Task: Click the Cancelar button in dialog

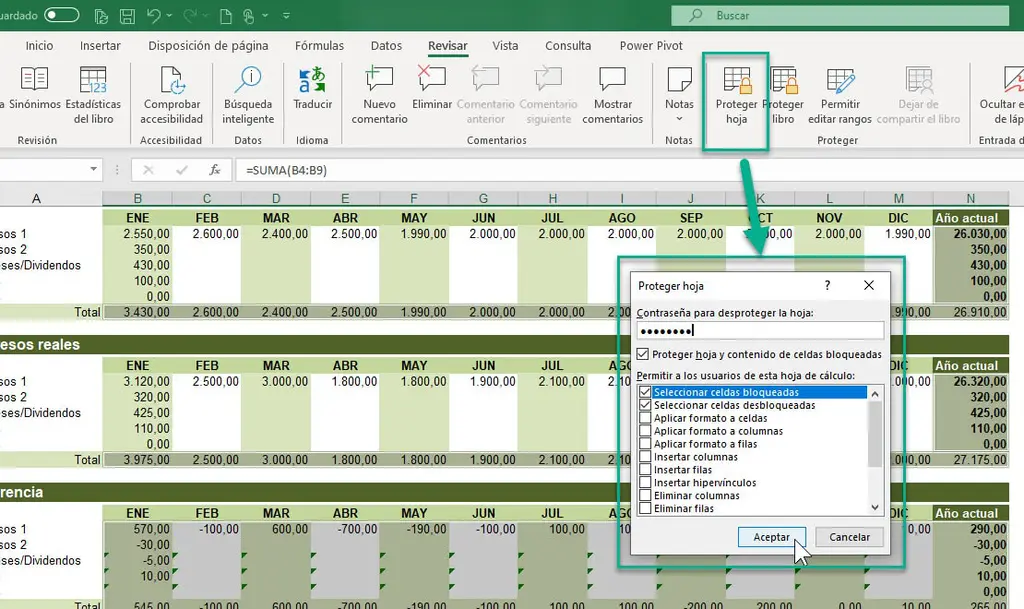Action: [x=849, y=537]
